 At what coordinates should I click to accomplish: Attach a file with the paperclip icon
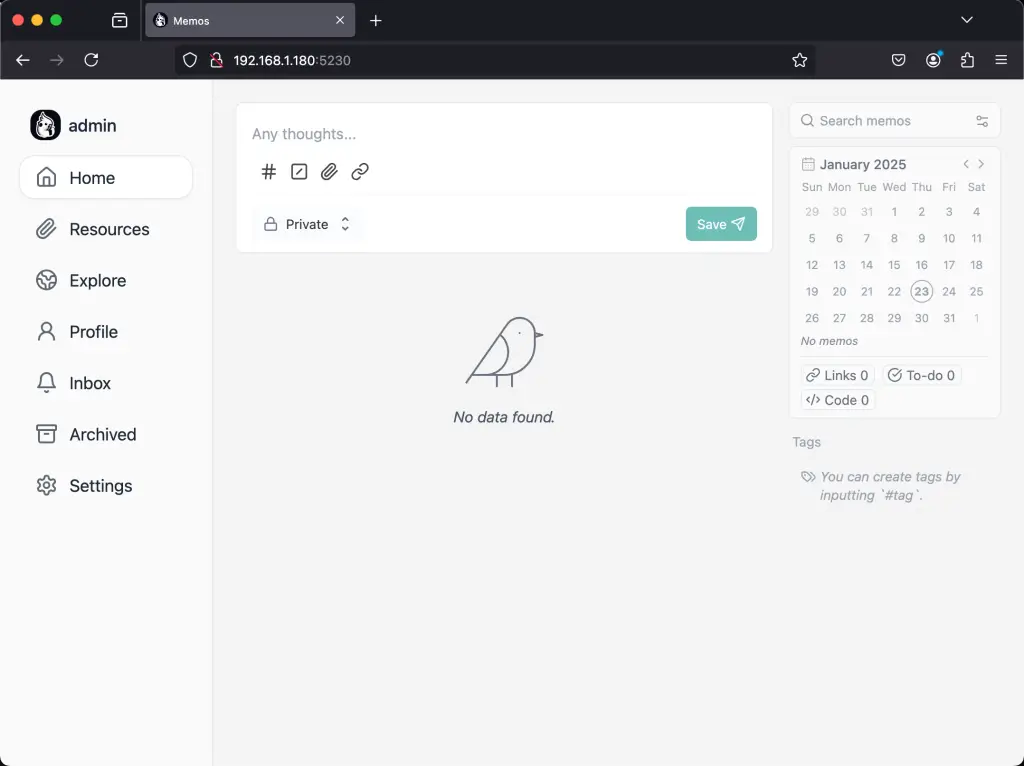[x=329, y=172]
